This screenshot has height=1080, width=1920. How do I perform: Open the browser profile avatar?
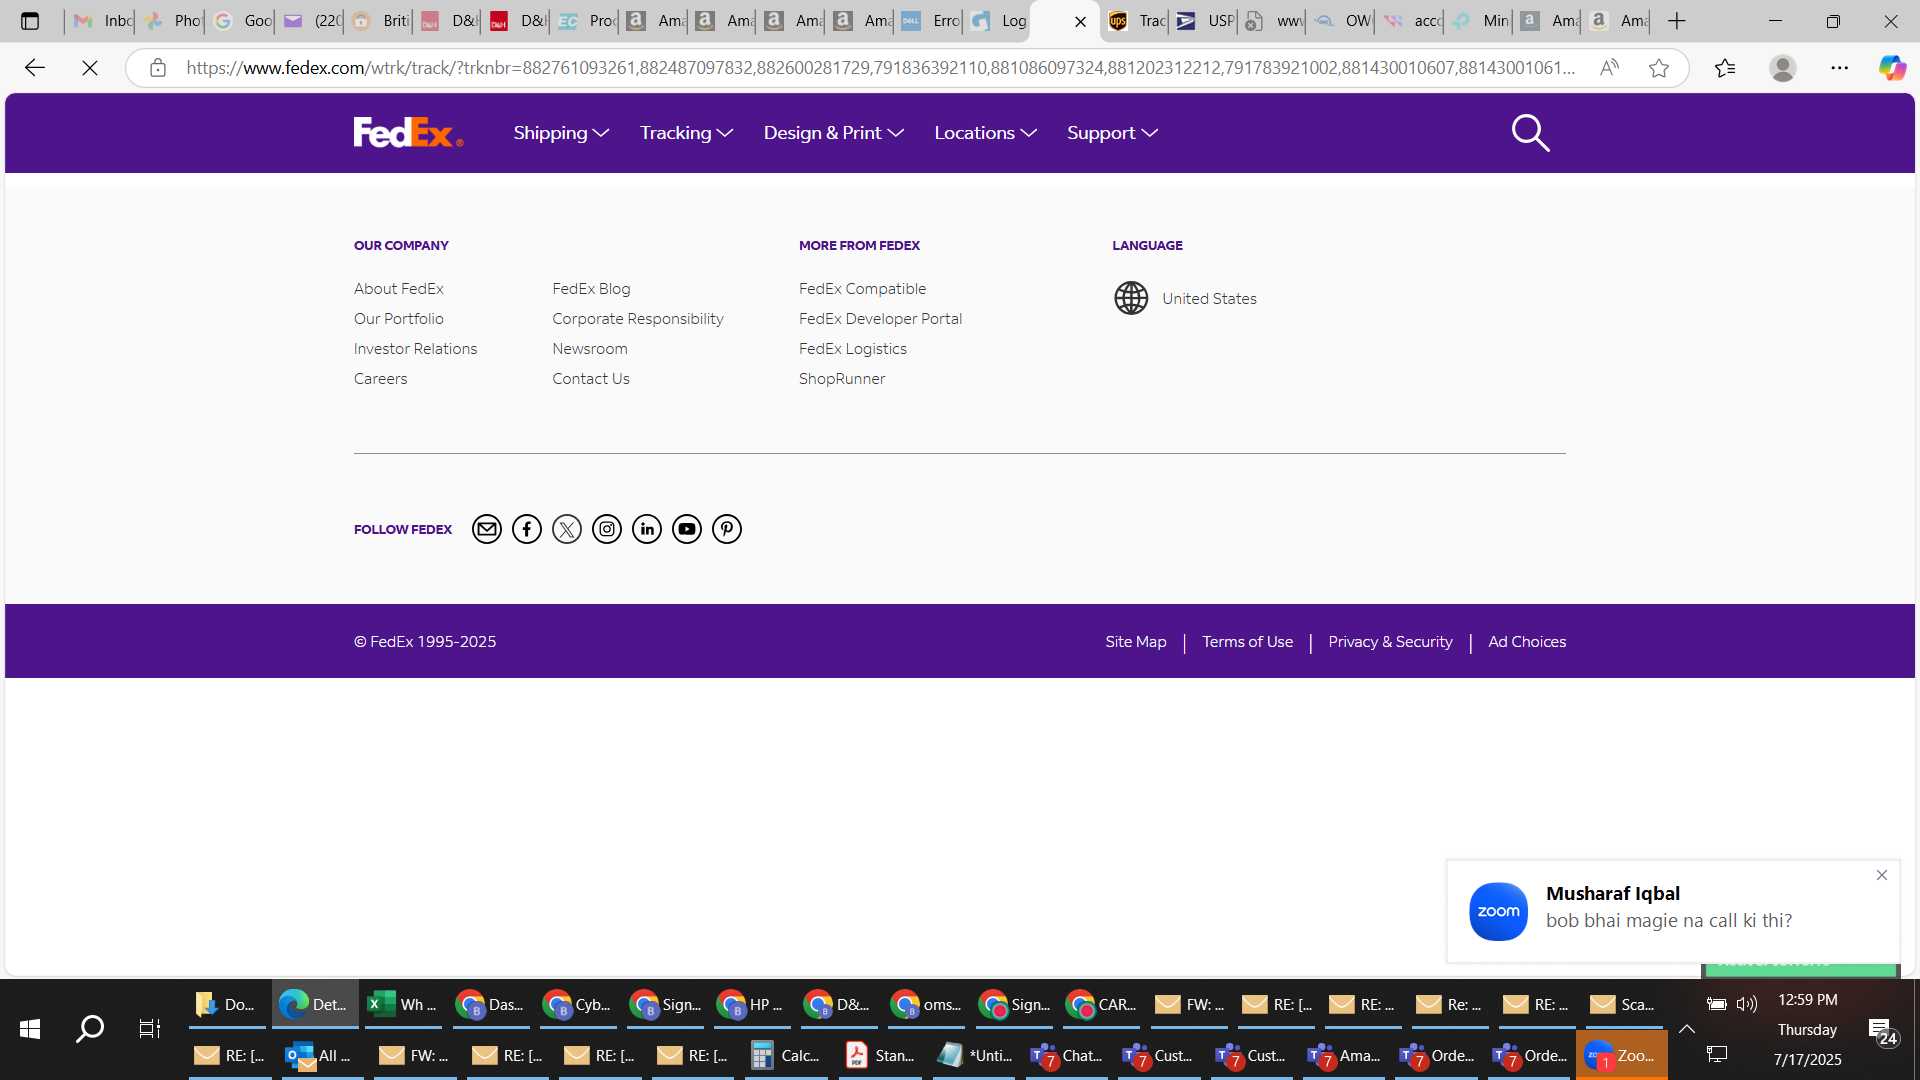(1783, 68)
